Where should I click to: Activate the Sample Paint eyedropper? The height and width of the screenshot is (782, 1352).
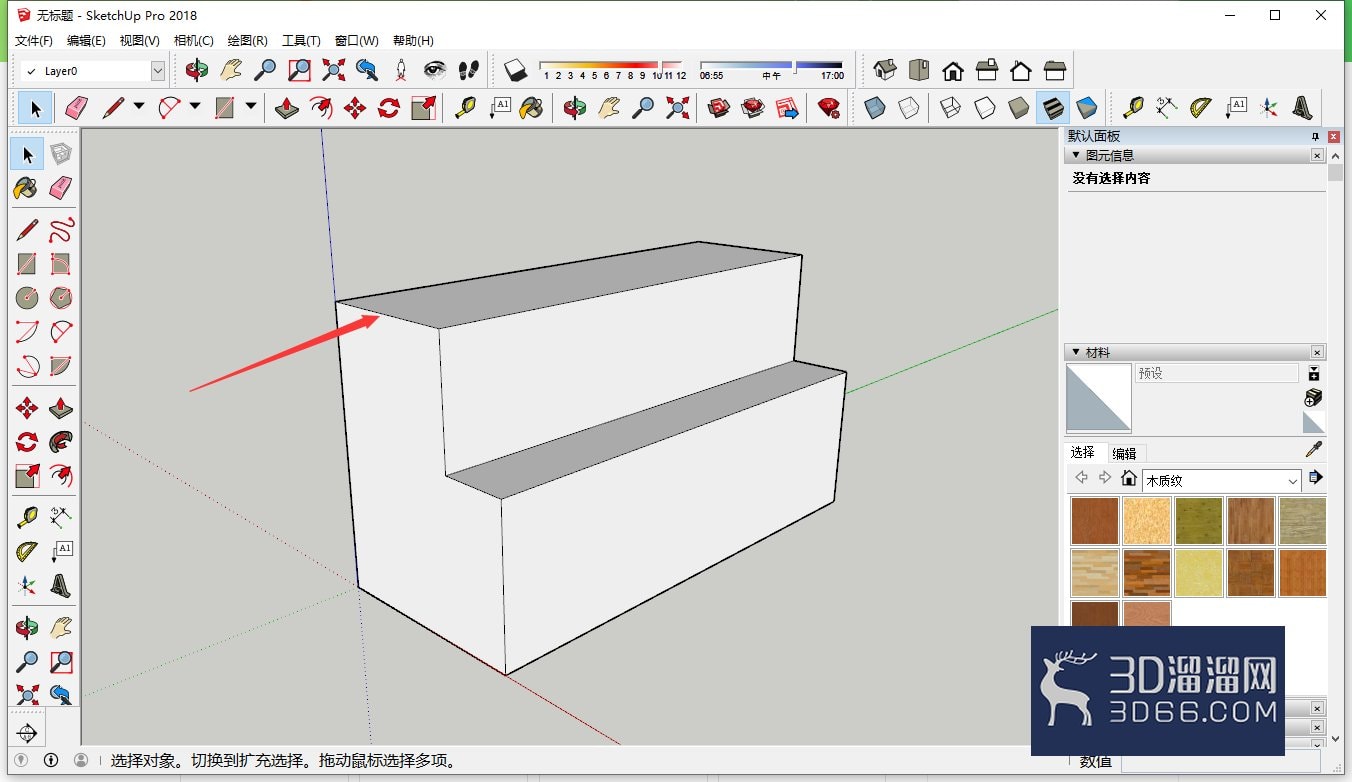click(1314, 449)
